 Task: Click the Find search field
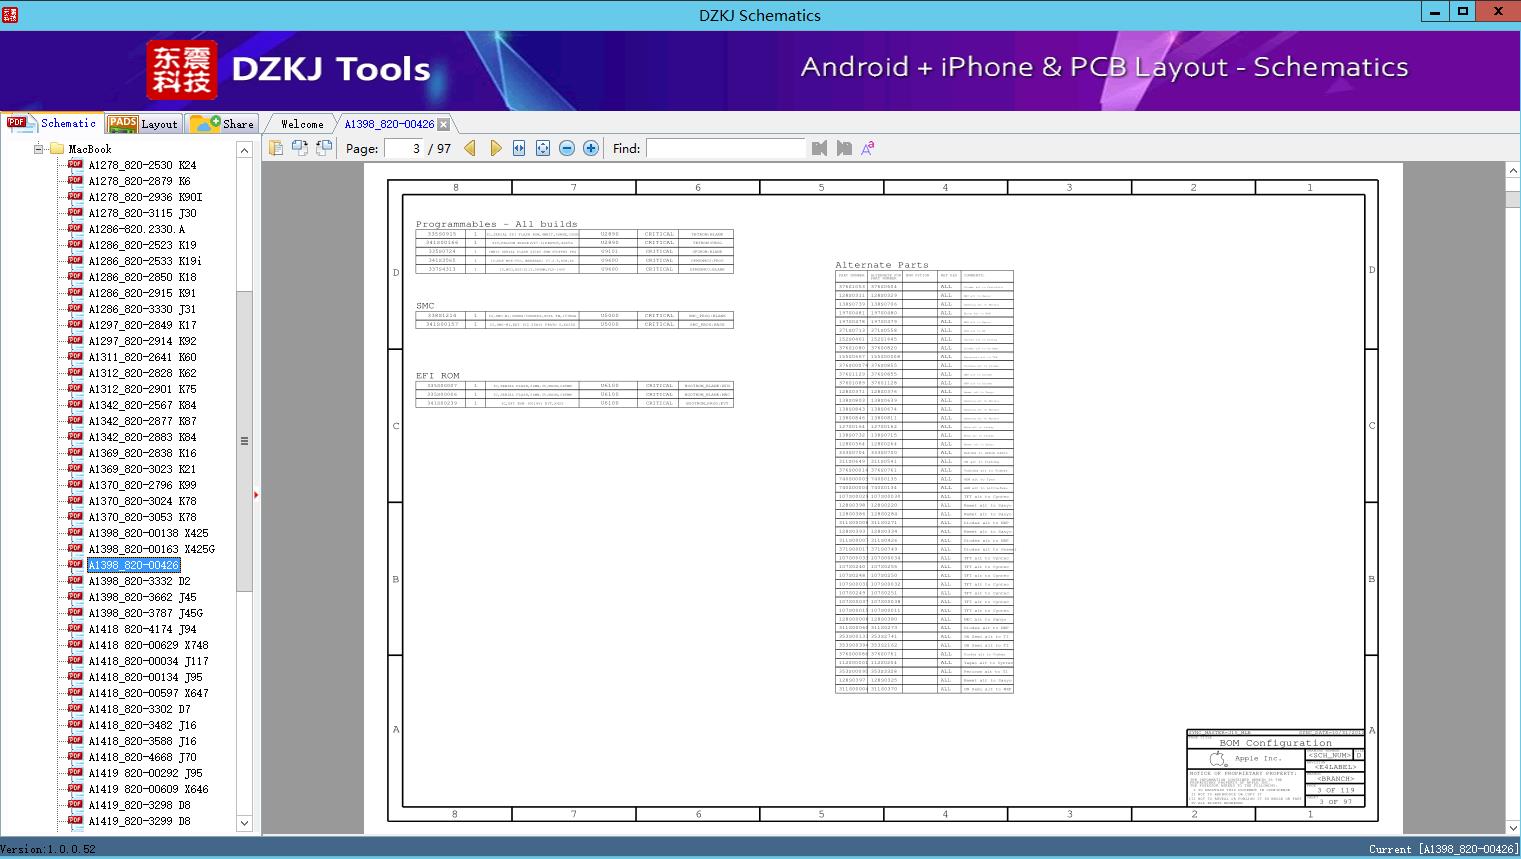click(725, 148)
